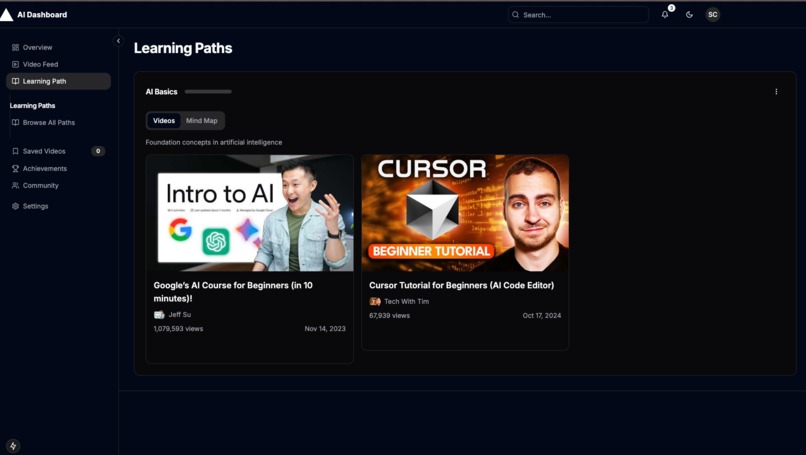Toggle dark mode with the moon icon
Screen dimensions: 806x455
click(x=689, y=15)
